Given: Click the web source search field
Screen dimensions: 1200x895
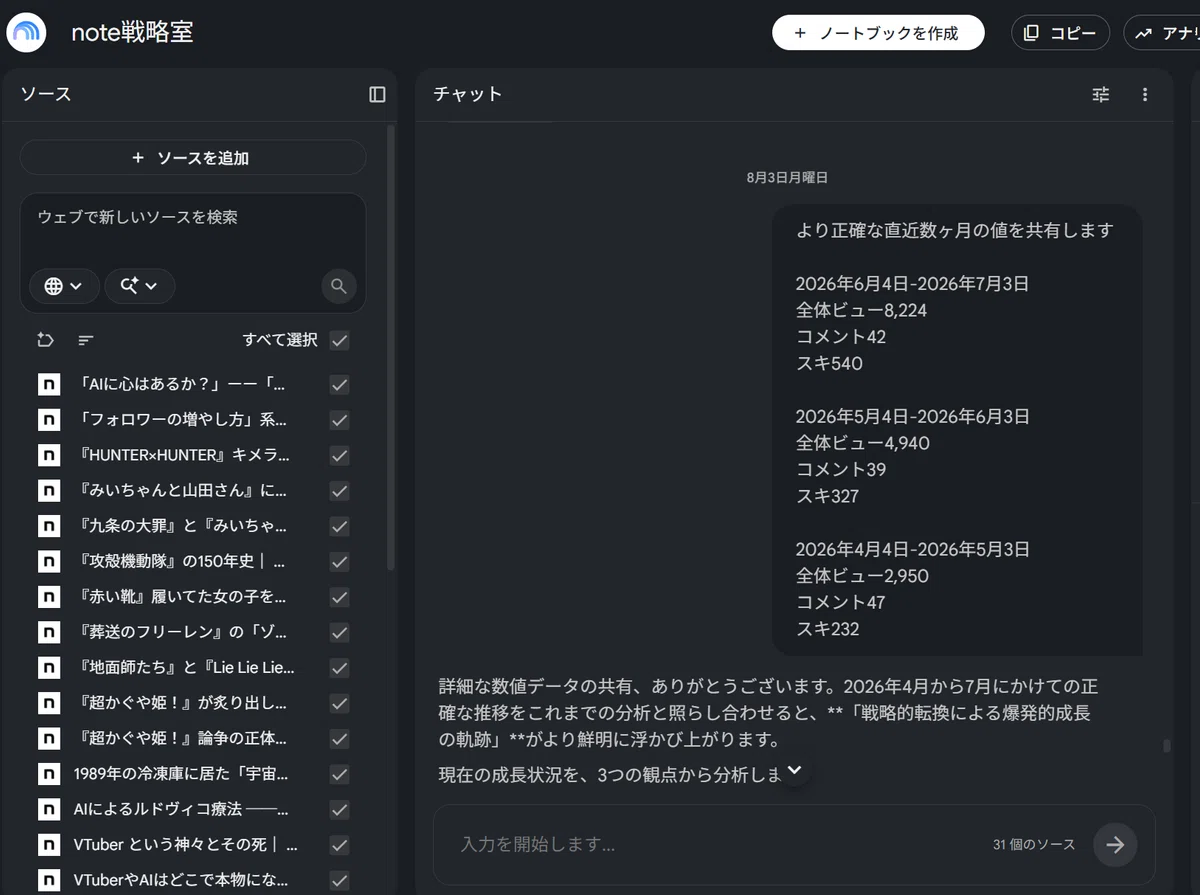Looking at the screenshot, I should pos(193,217).
